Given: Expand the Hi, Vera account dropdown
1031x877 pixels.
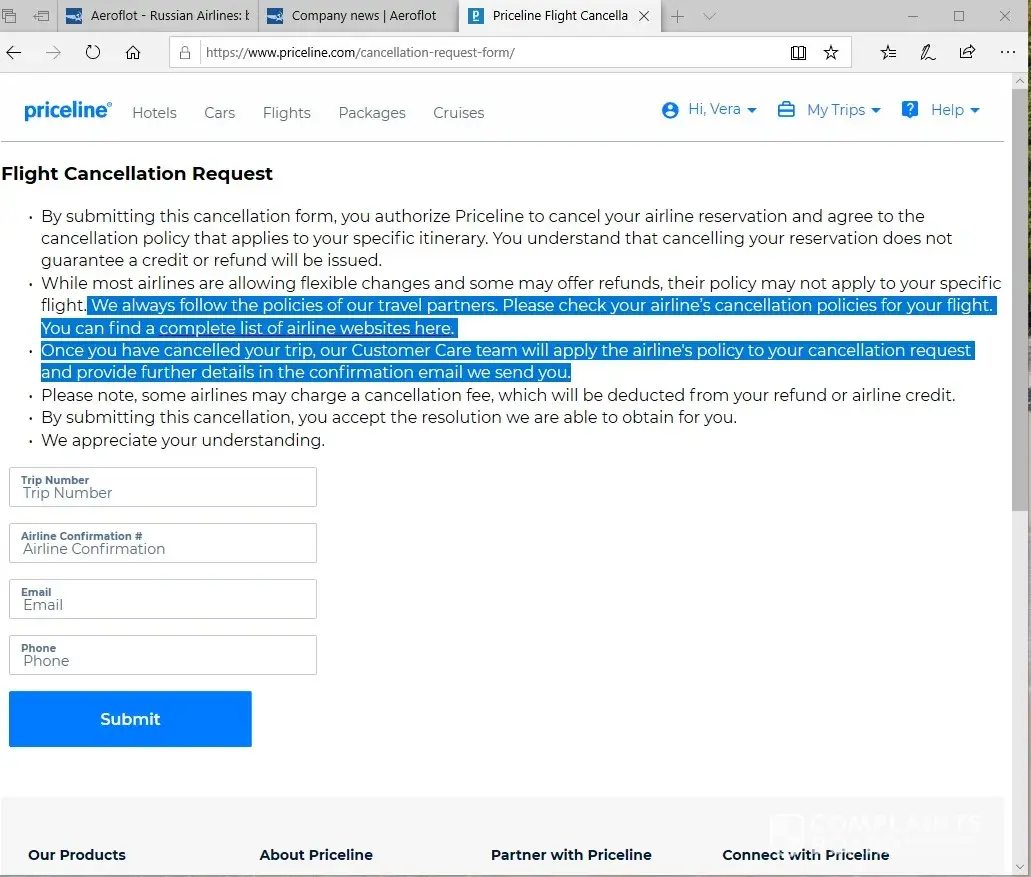Looking at the screenshot, I should point(723,110).
